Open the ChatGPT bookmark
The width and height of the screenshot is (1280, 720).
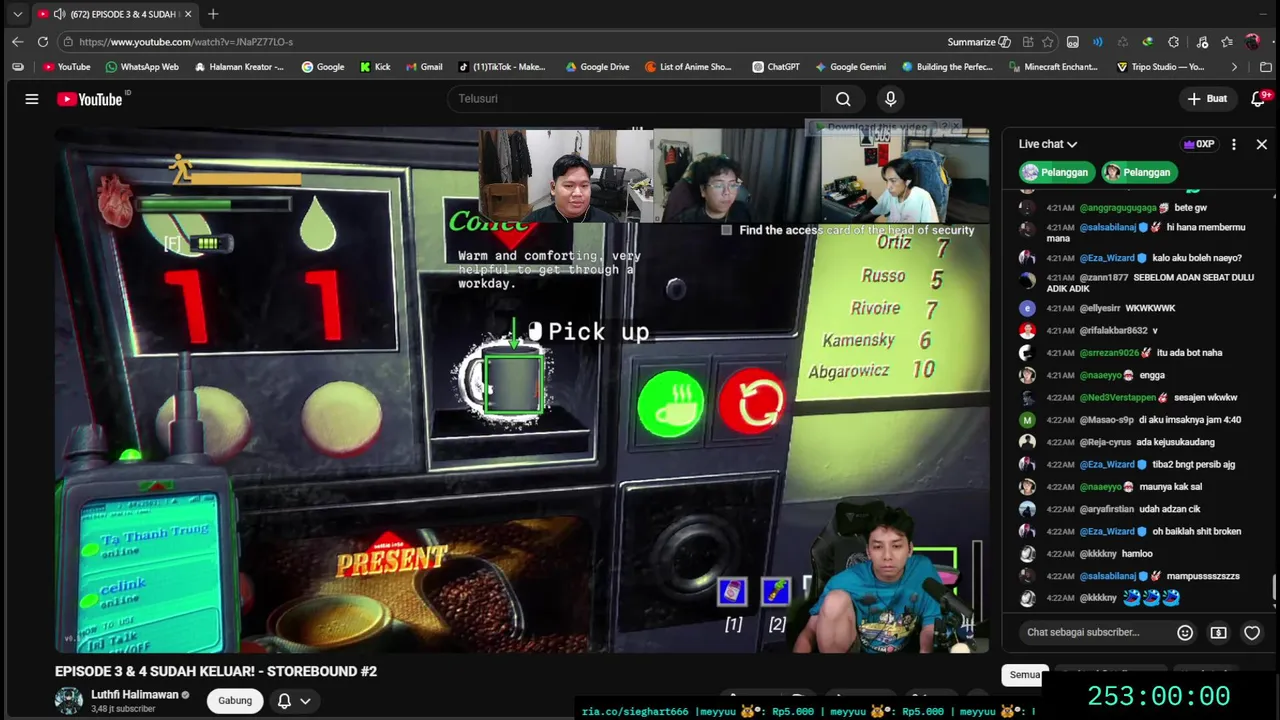pos(775,67)
